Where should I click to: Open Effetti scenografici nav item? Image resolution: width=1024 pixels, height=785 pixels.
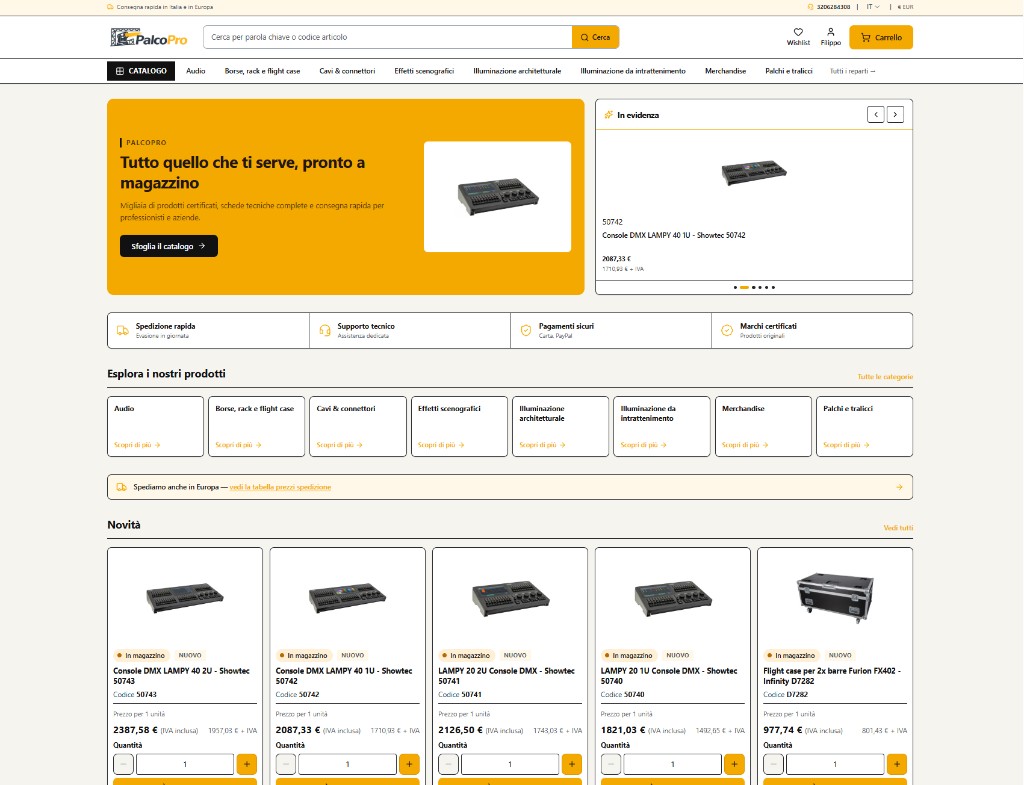(424, 71)
